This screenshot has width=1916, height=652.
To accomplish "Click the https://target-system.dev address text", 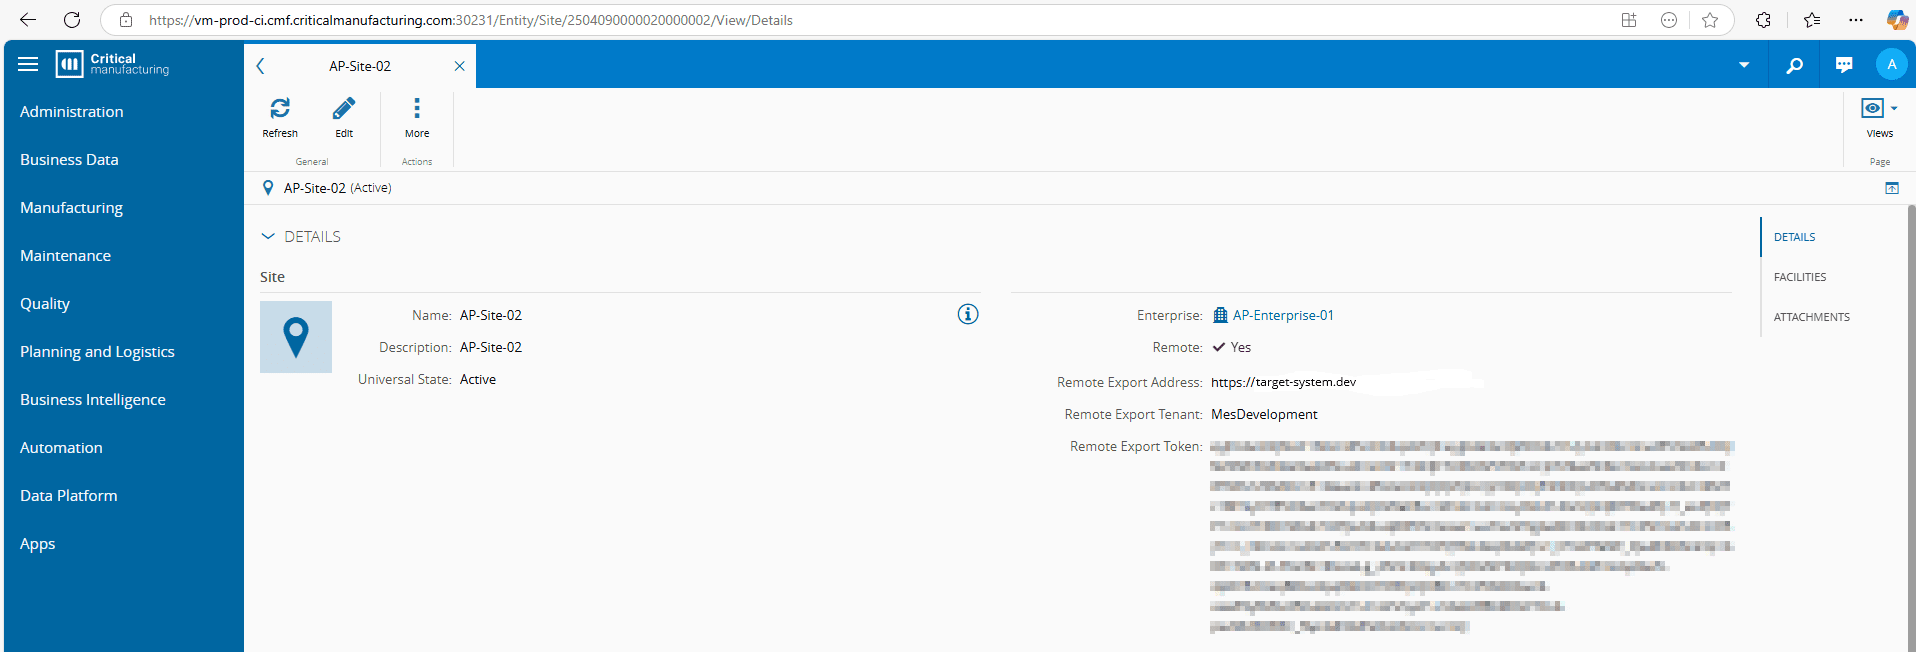I will 1283,382.
